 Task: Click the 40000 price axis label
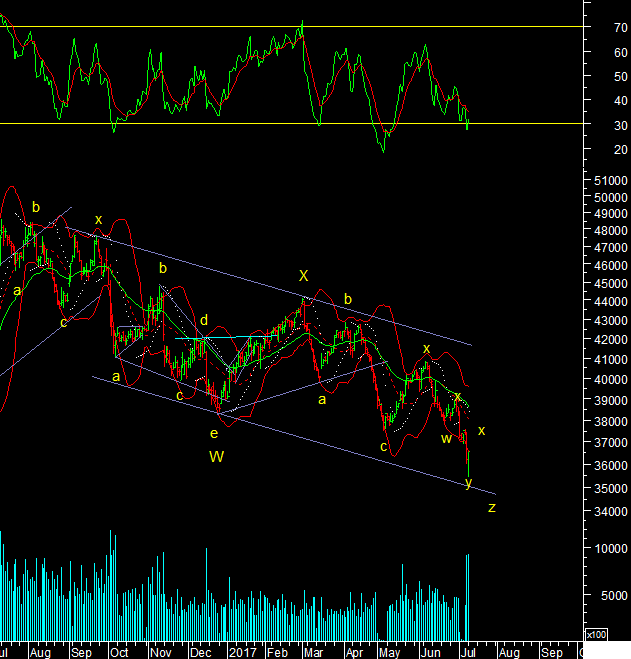click(x=610, y=380)
